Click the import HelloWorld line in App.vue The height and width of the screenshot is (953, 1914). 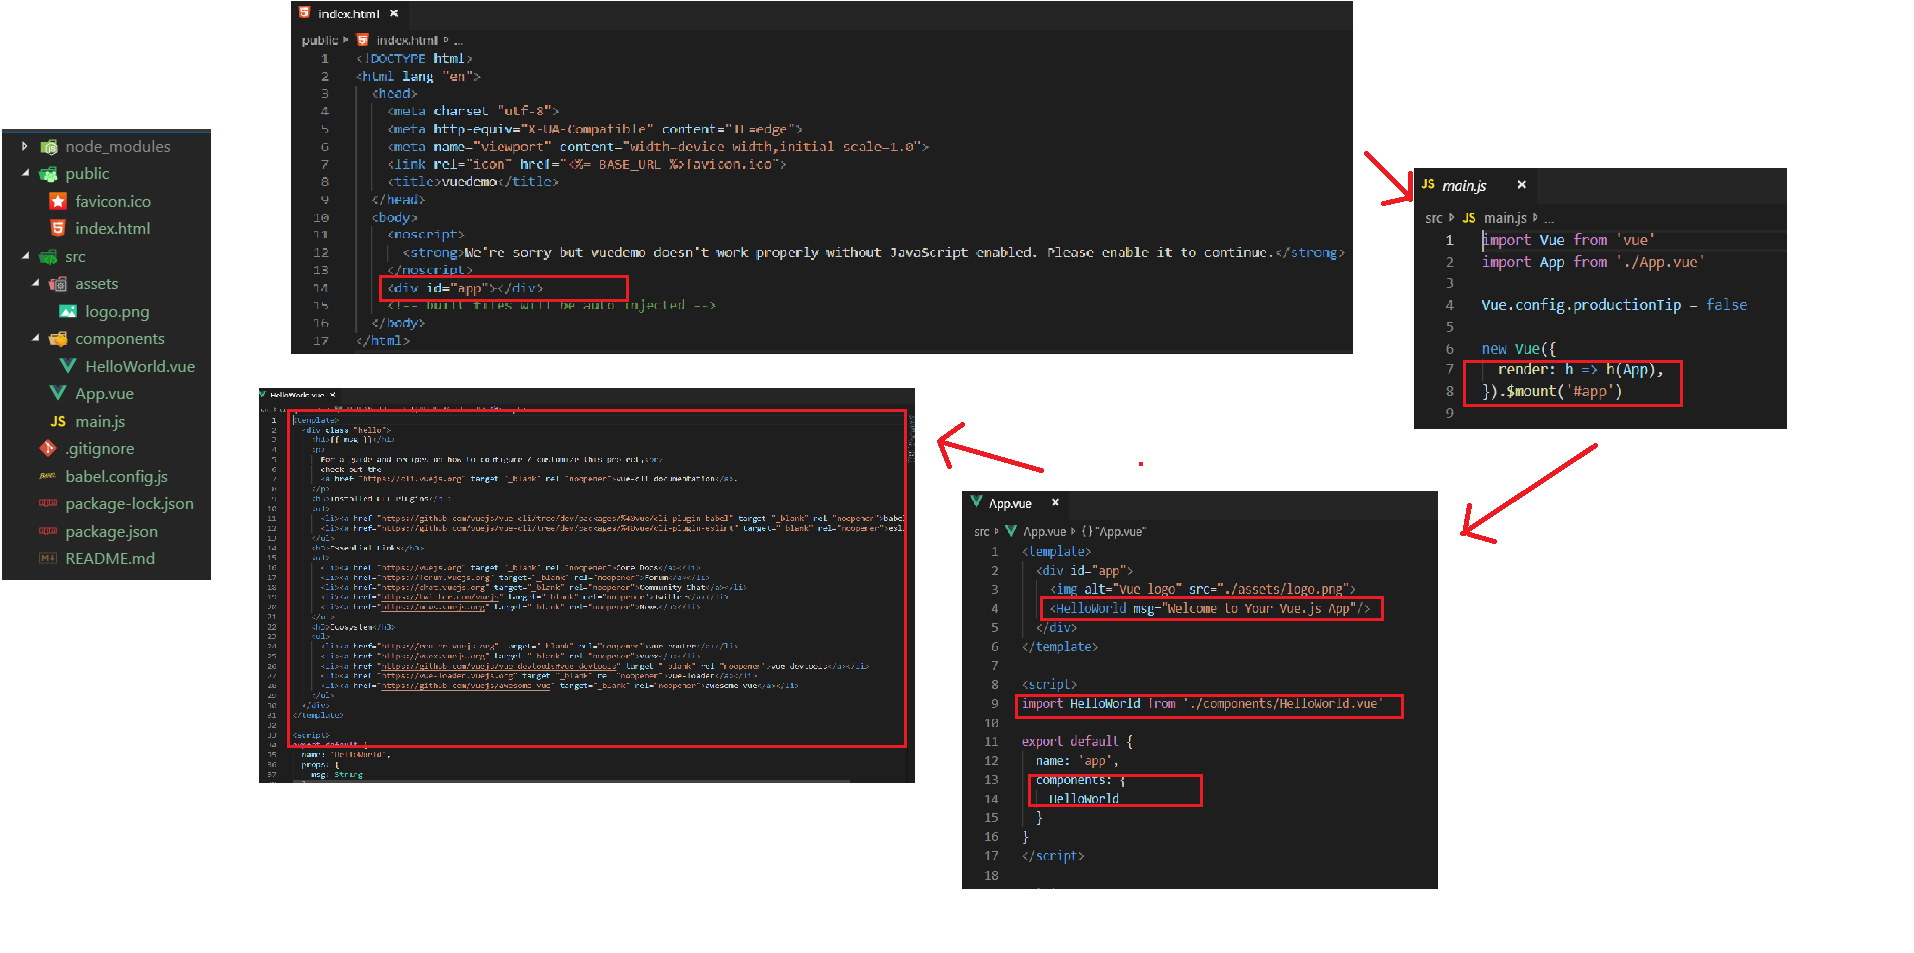tap(1201, 704)
